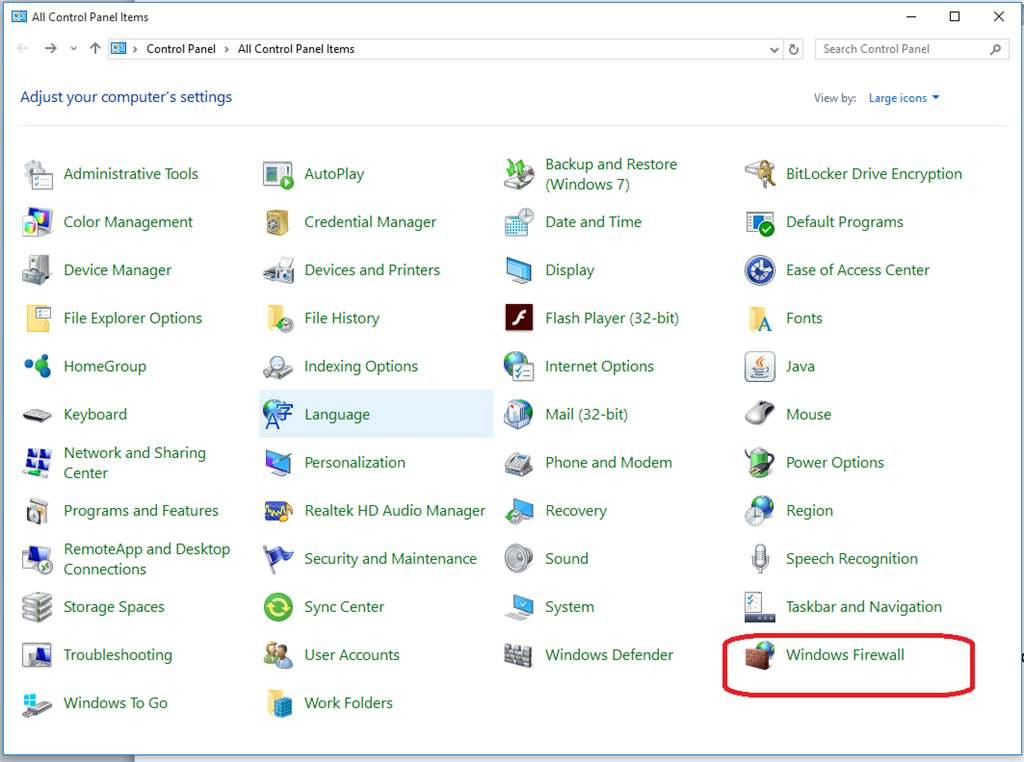Viewport: 1024px width, 762px height.
Task: Expand chevron after Control Panel breadcrumb
Action: pyautogui.click(x=227, y=49)
